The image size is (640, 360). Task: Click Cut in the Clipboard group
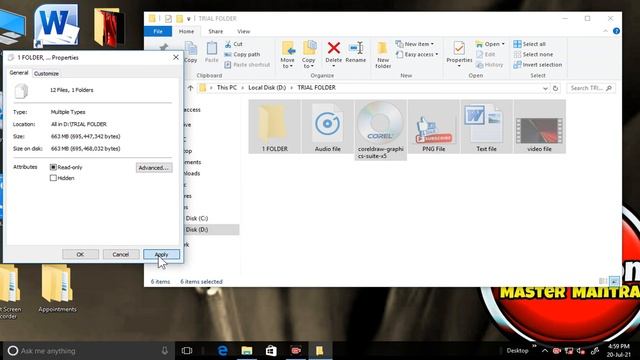(x=234, y=44)
